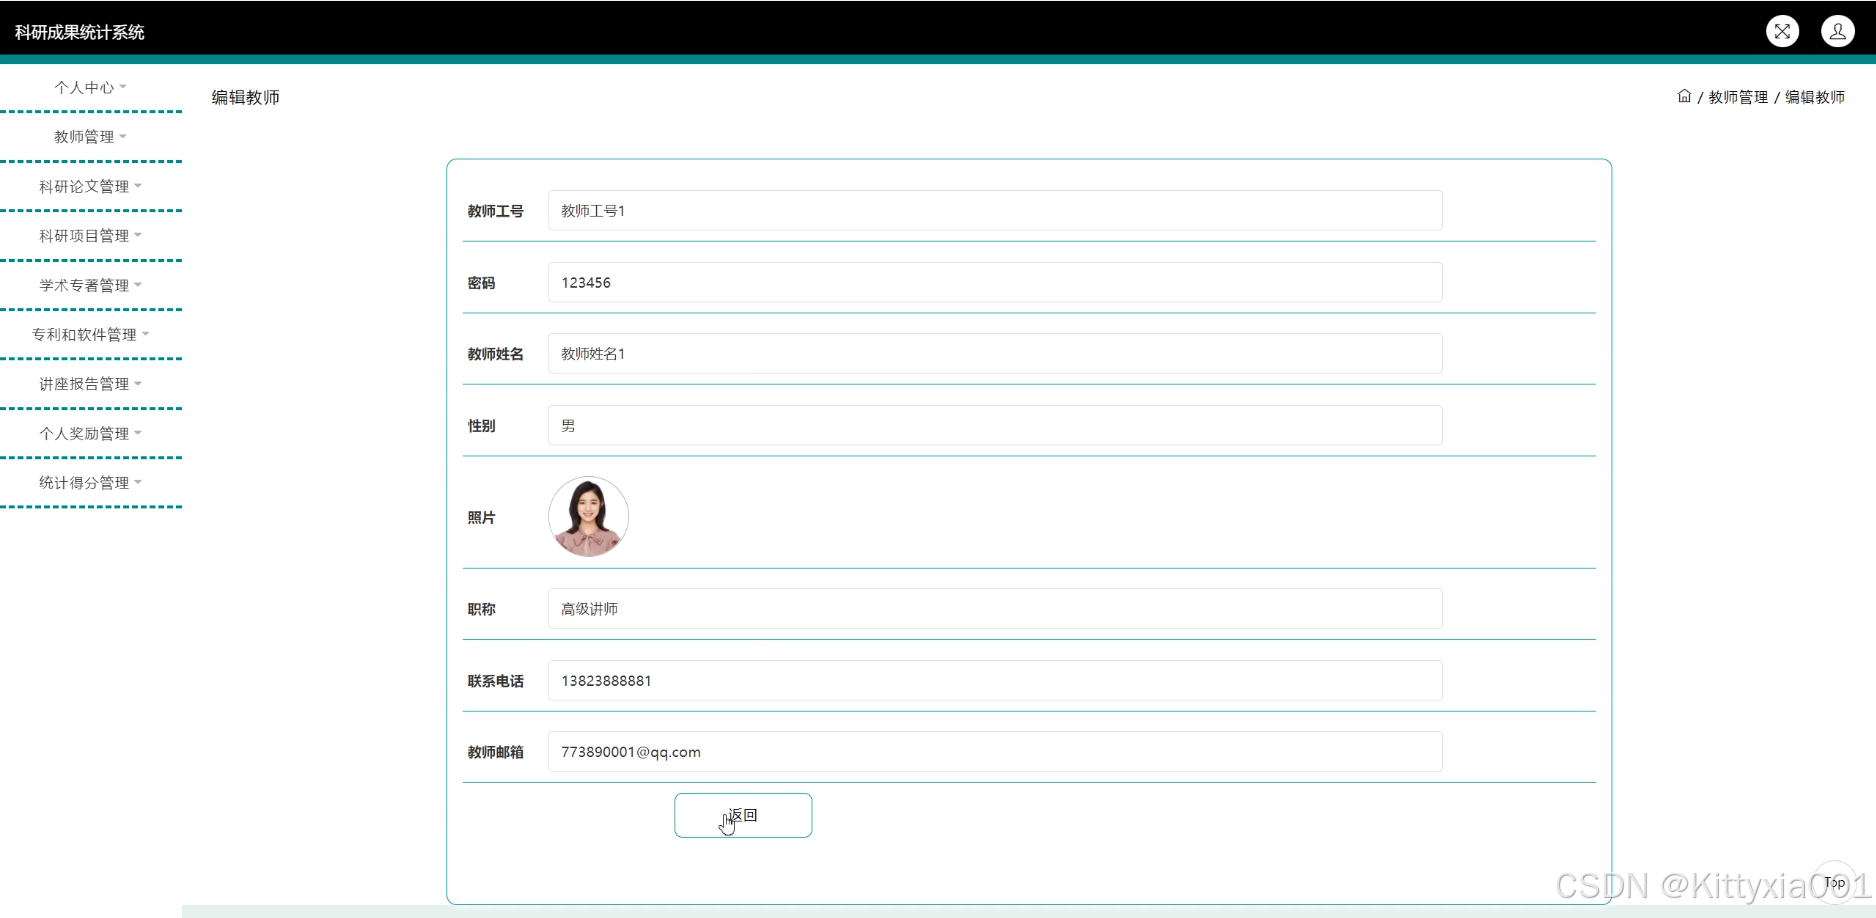The height and width of the screenshot is (918, 1876).
Task: Click the home icon in breadcrumb
Action: [x=1684, y=96]
